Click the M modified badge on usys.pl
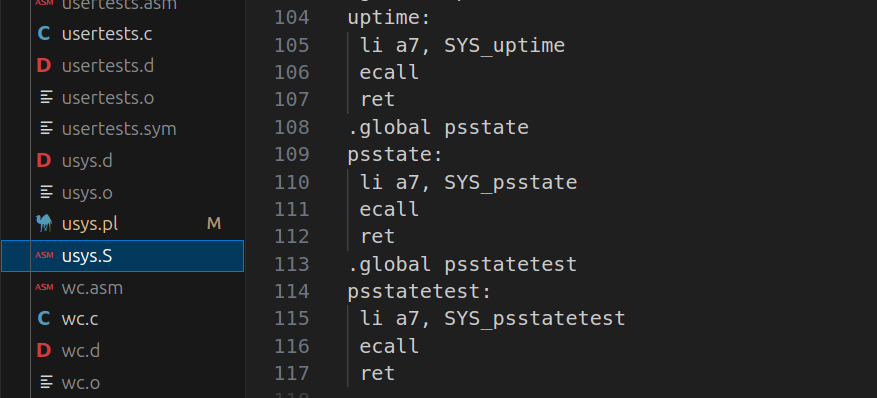Viewport: 877px width, 398px height. 214,224
